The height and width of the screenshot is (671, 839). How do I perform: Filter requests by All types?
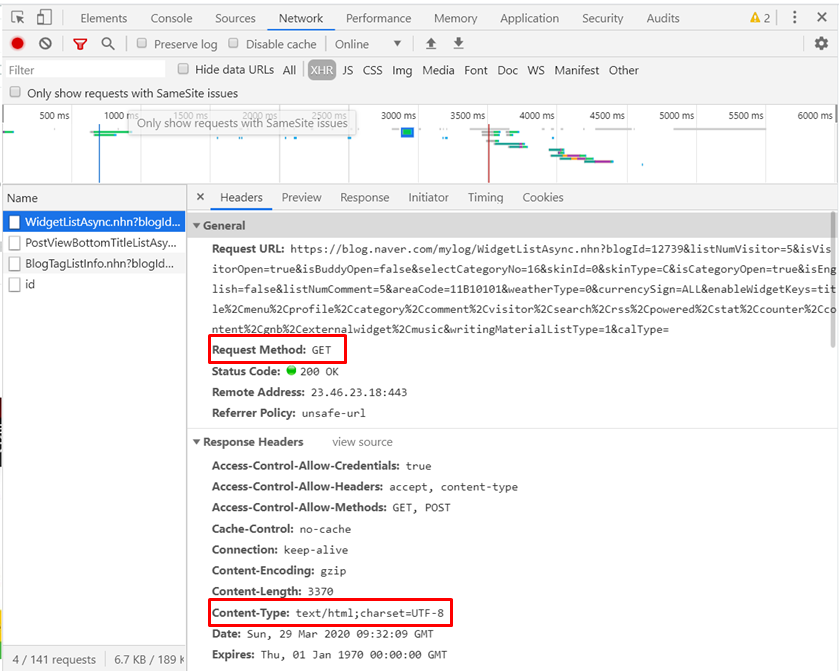point(289,70)
